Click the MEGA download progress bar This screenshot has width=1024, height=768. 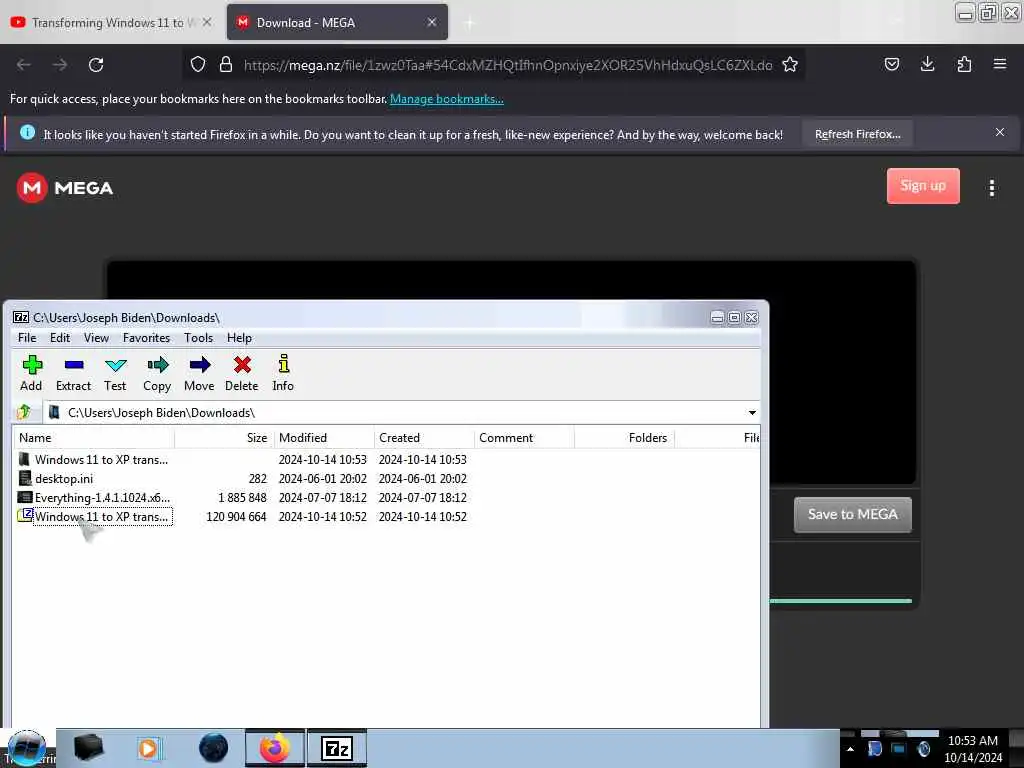(840, 601)
